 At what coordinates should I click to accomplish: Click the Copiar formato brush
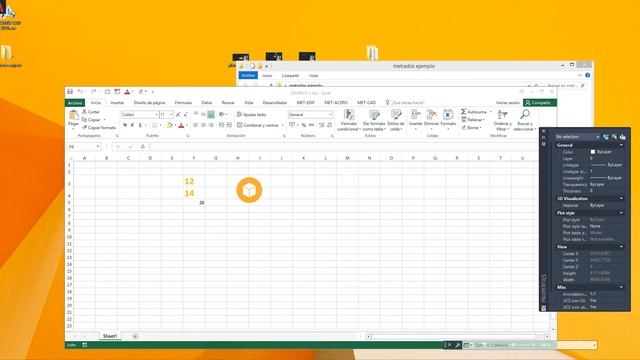click(99, 128)
